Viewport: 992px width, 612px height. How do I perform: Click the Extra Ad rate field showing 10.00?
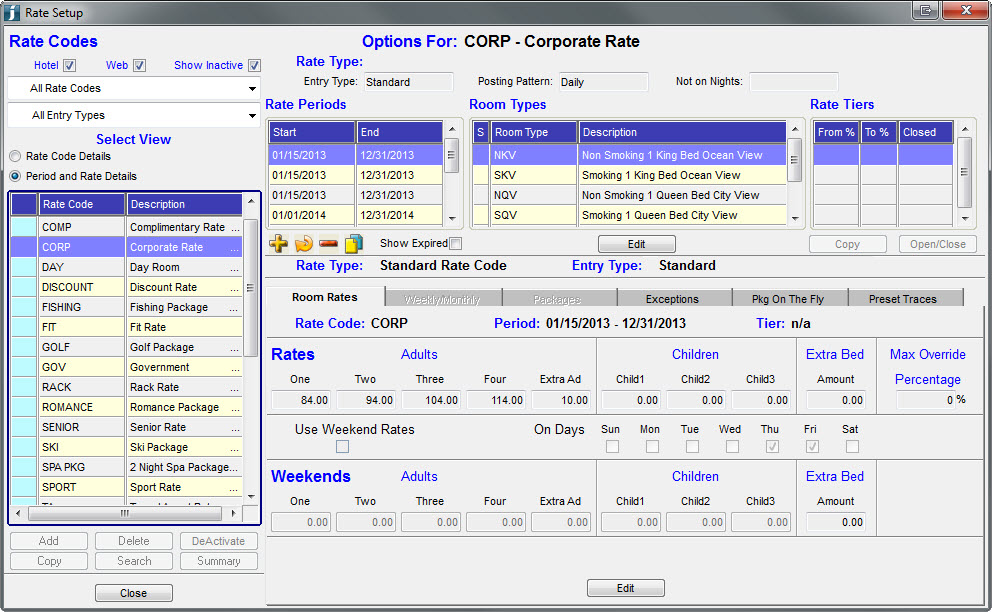[561, 400]
